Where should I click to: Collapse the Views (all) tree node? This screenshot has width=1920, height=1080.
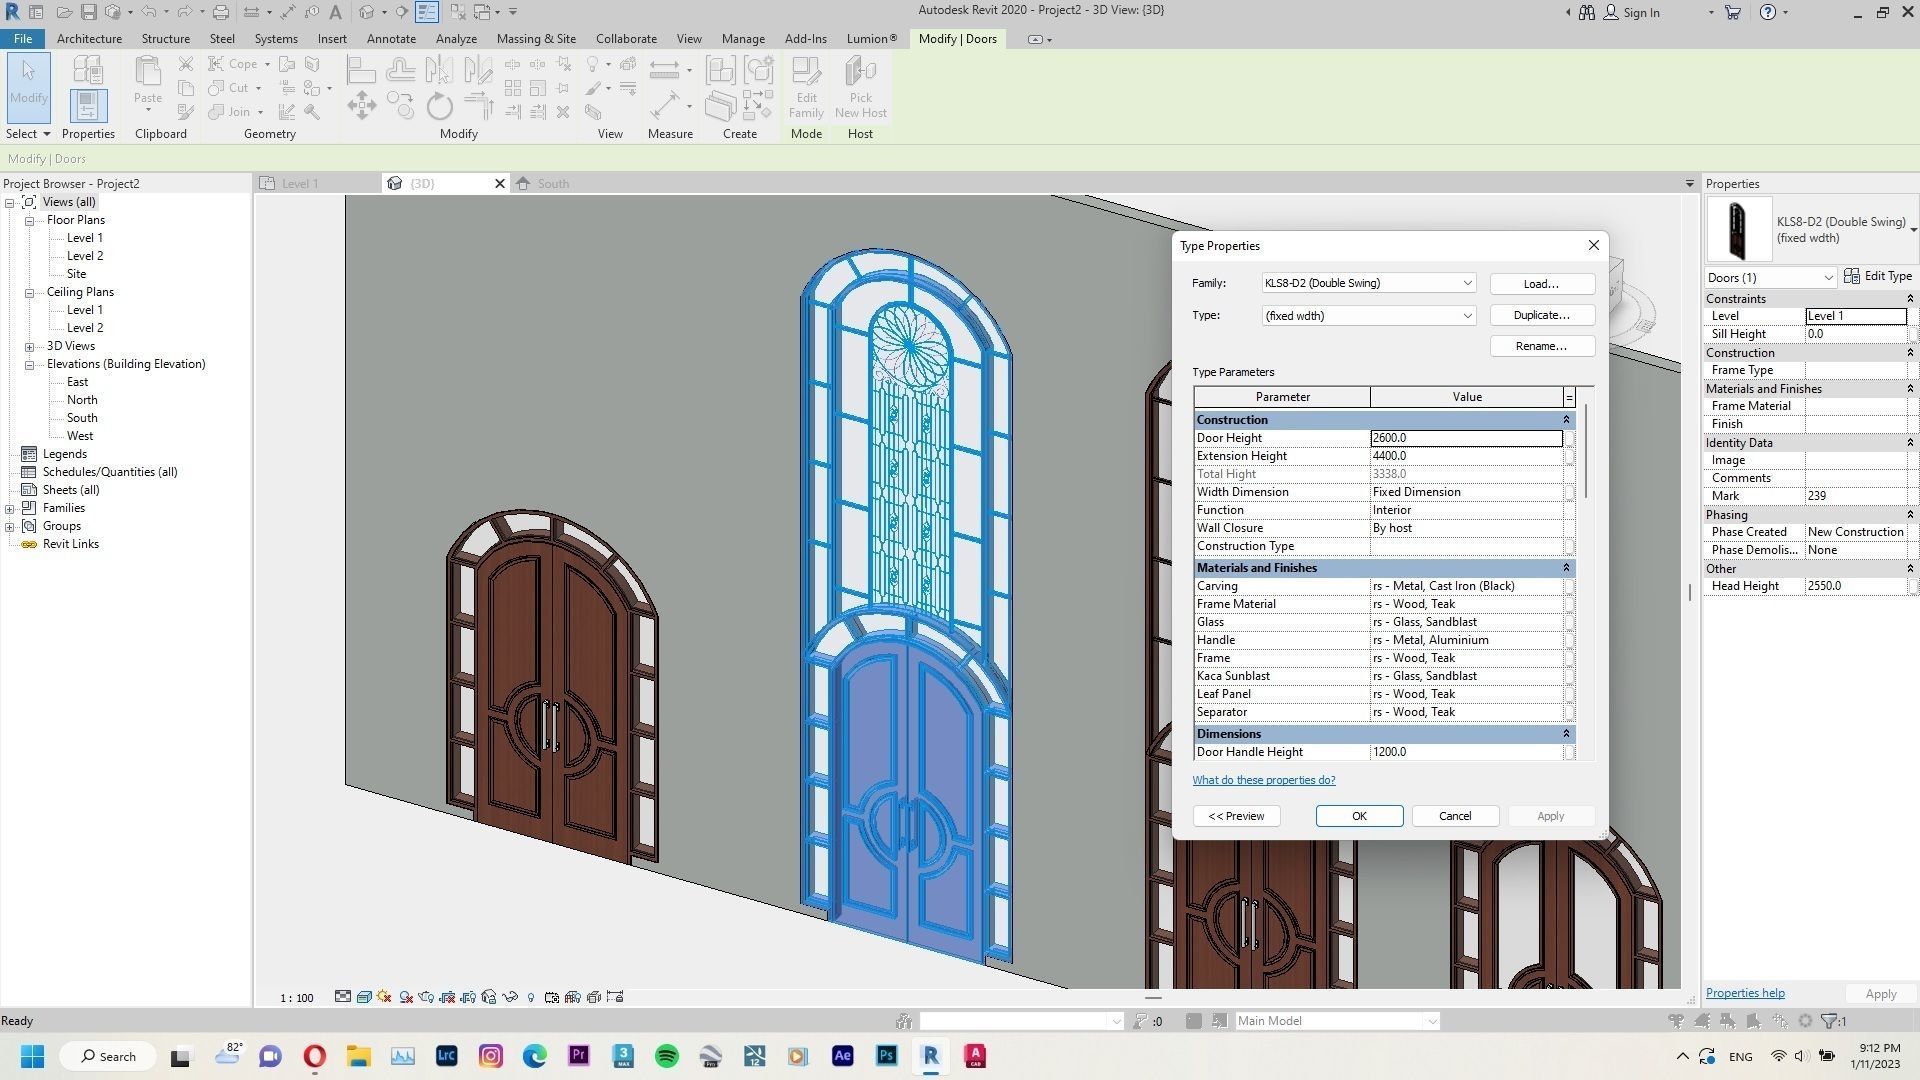[9, 201]
